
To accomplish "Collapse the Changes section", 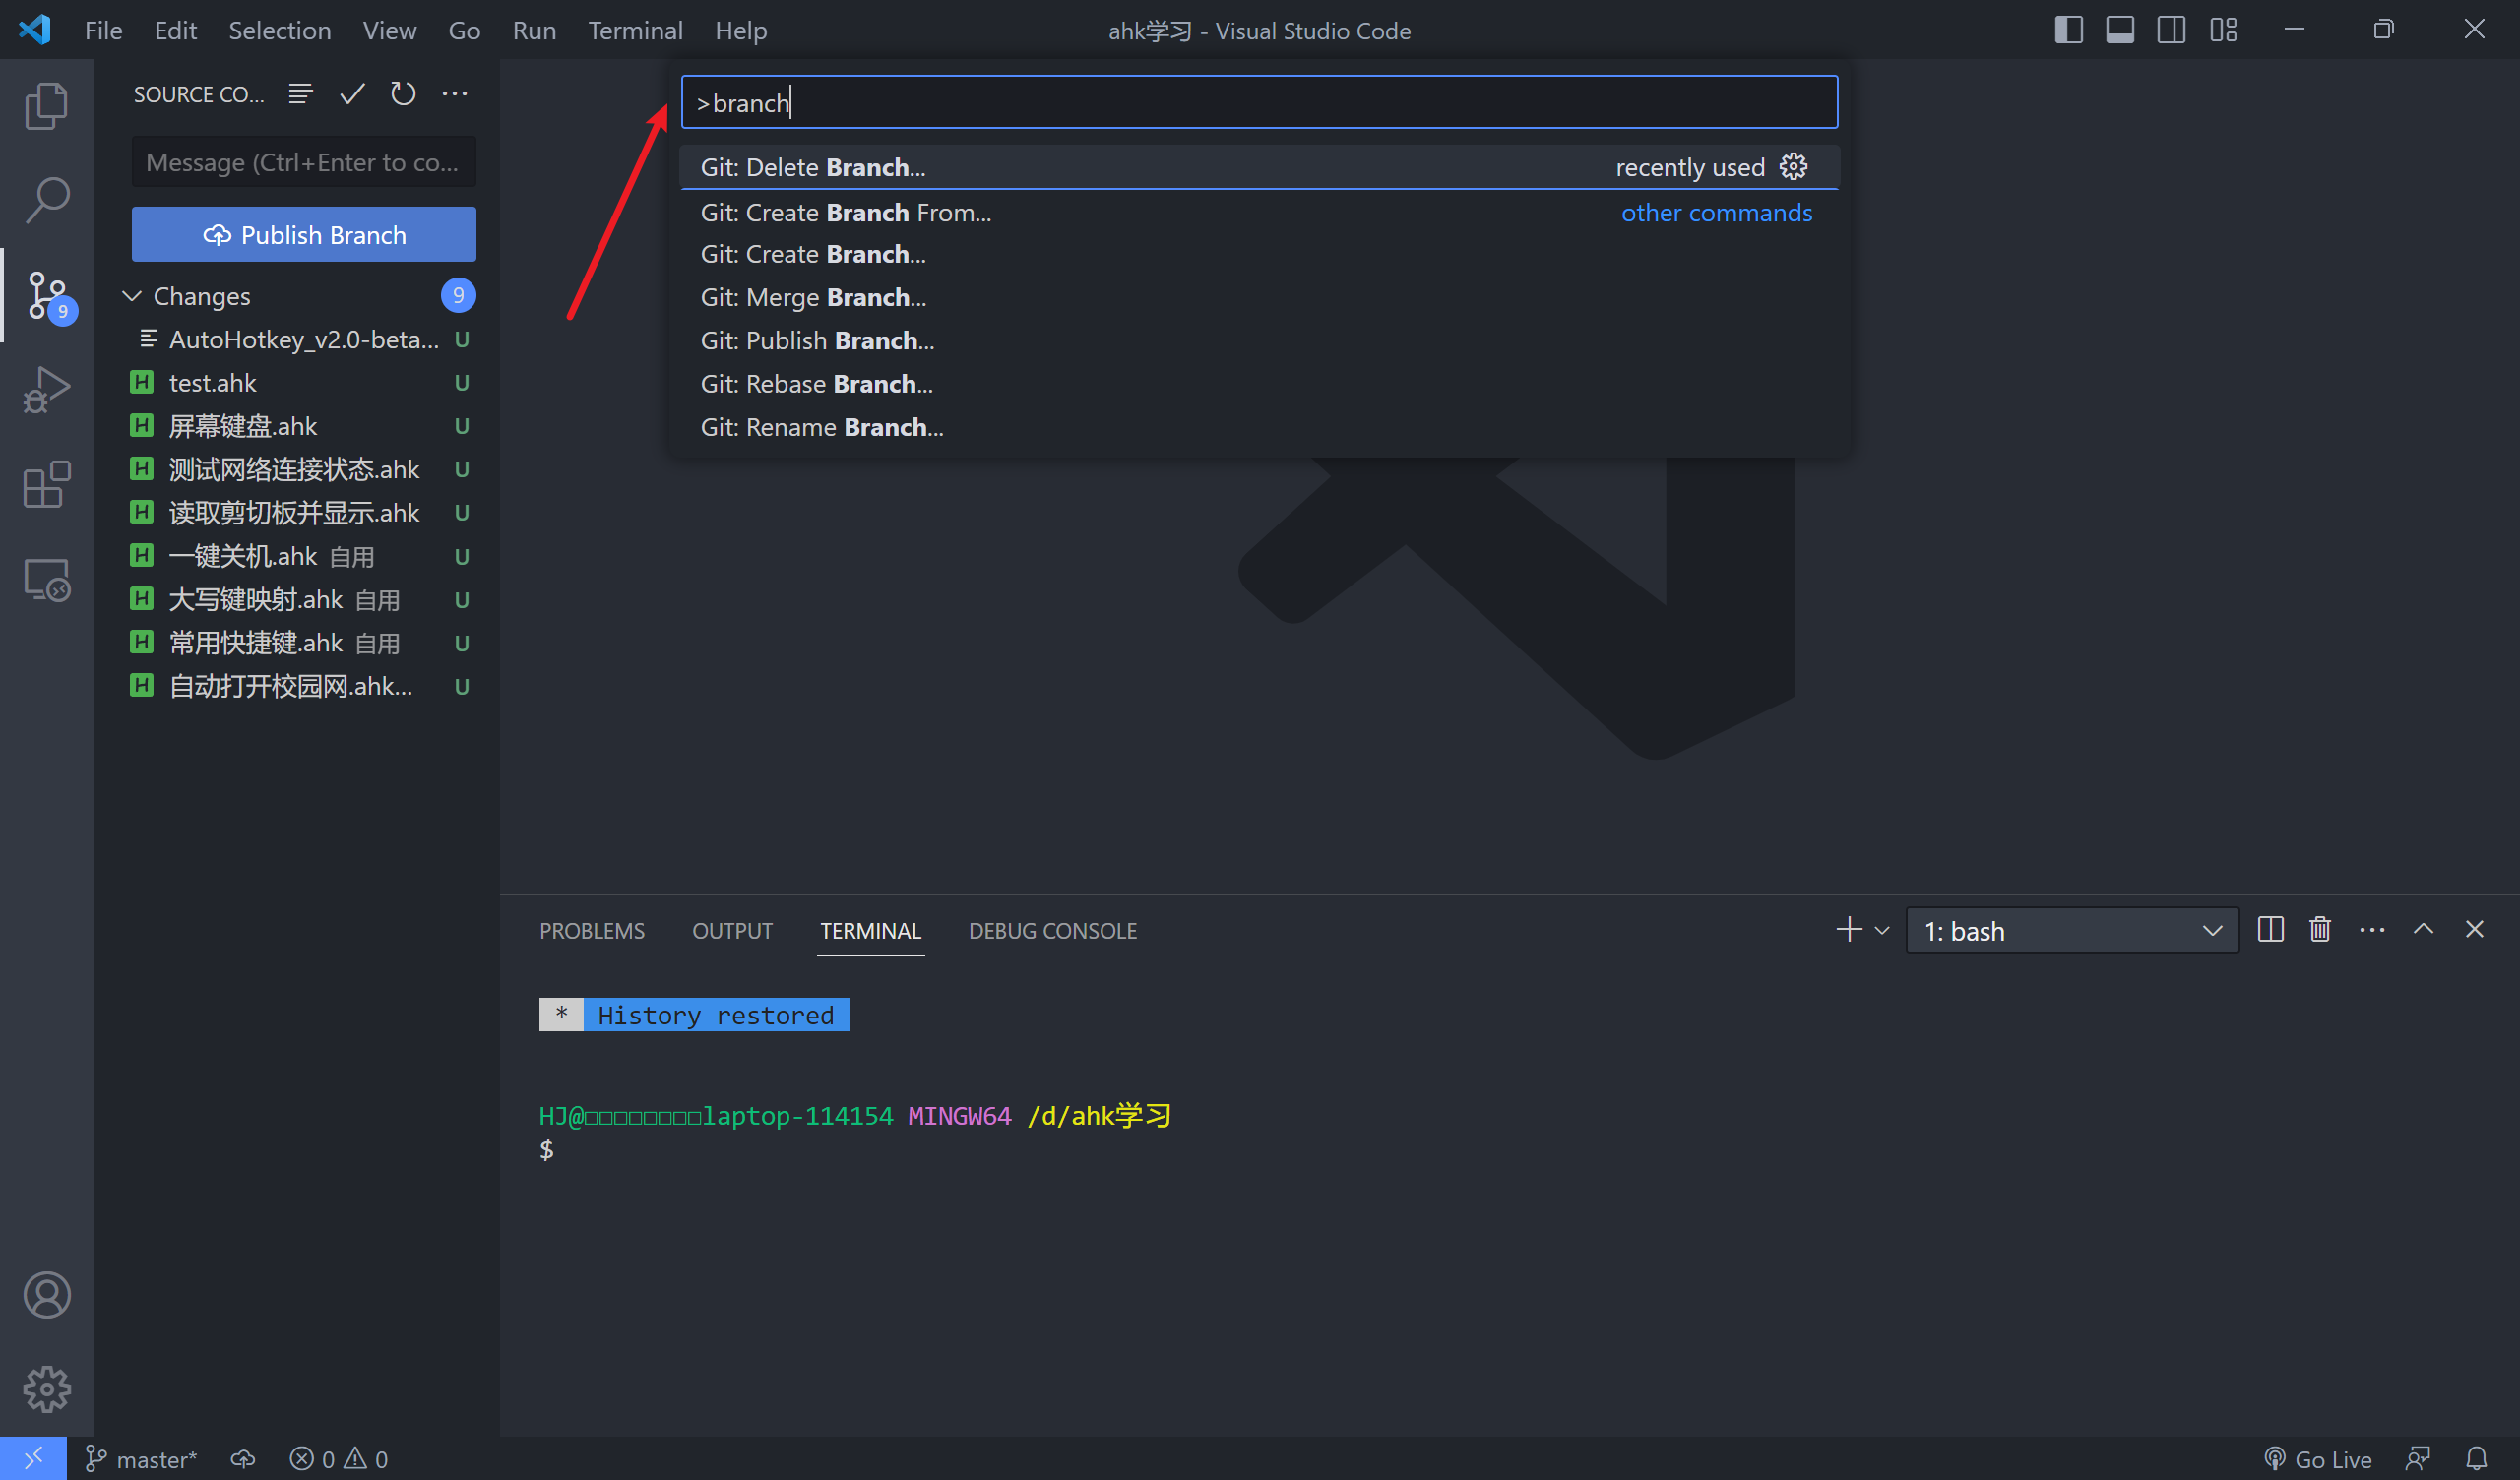I will 131,296.
